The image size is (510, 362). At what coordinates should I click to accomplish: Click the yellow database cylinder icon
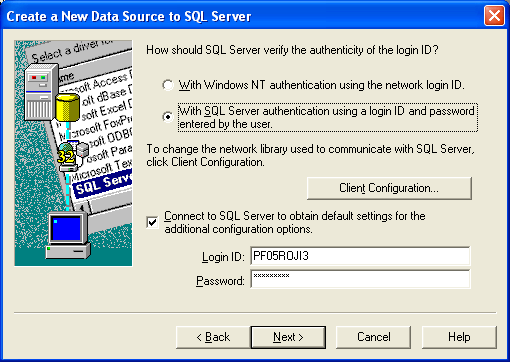click(68, 107)
